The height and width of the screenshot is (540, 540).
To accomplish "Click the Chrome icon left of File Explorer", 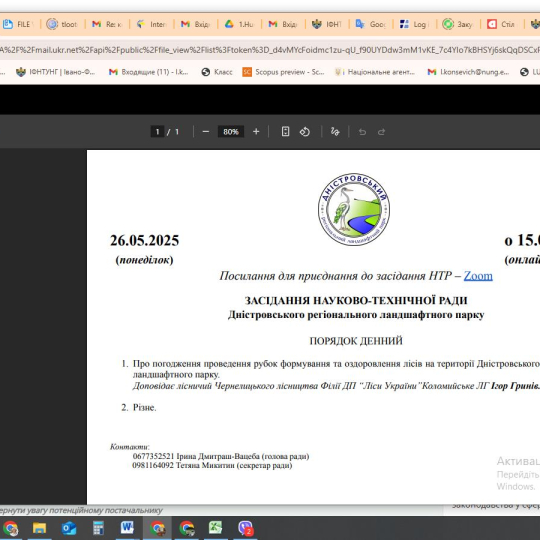I will pos(10,528).
